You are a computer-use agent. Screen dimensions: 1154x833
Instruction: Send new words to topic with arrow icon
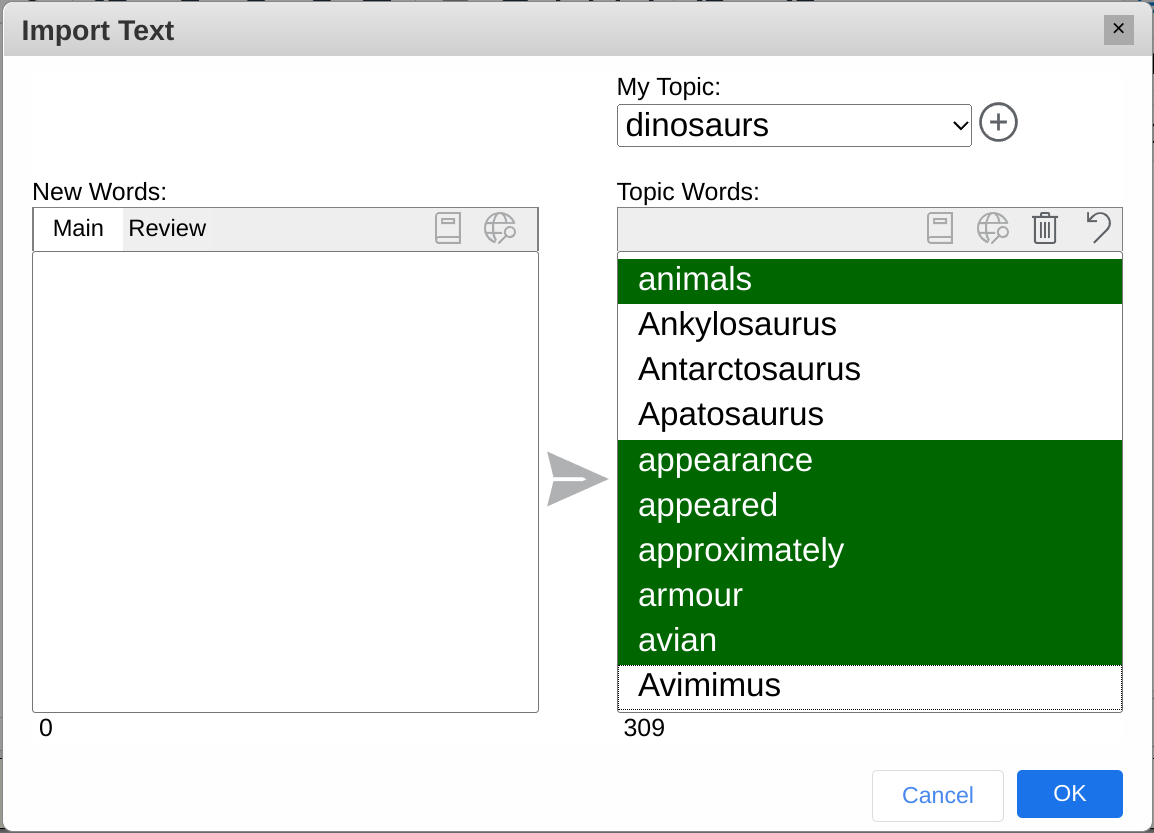[577, 479]
